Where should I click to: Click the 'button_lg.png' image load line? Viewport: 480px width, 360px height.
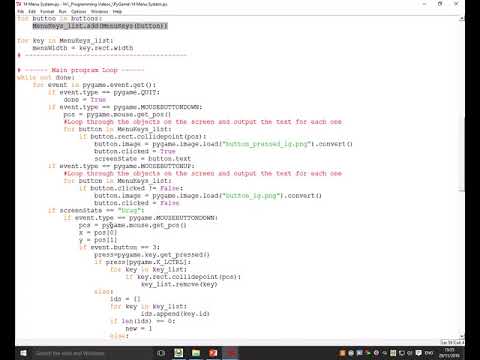click(208, 196)
